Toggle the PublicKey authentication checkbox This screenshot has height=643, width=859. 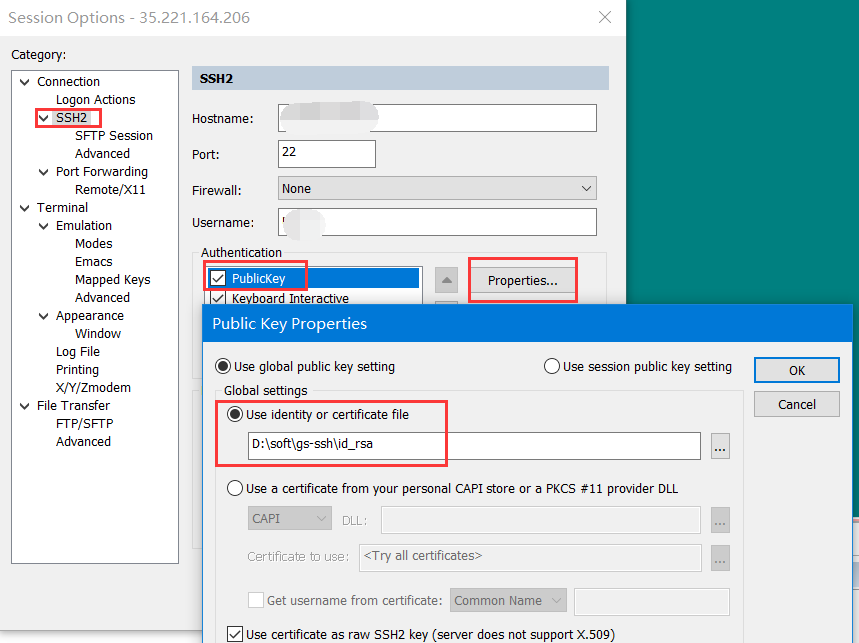point(218,278)
